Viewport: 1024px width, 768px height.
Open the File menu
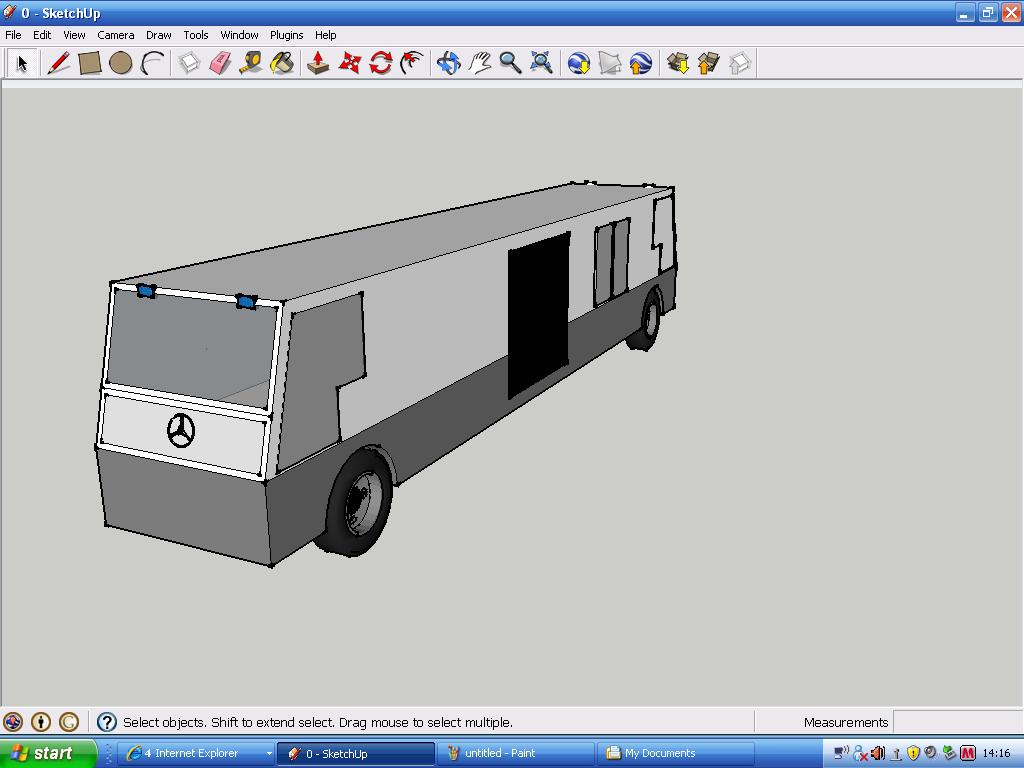coord(13,35)
